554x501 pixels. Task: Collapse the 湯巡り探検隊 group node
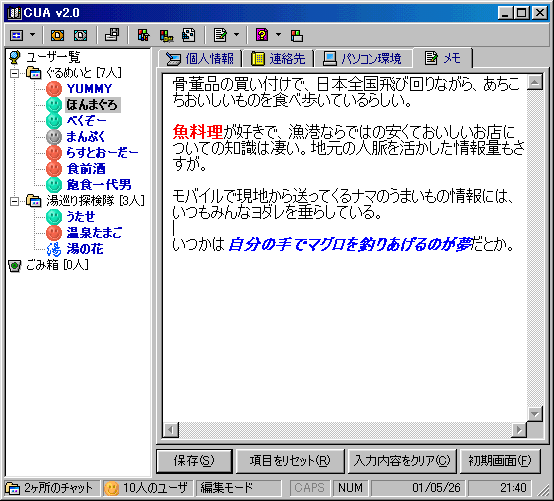click(x=14, y=201)
